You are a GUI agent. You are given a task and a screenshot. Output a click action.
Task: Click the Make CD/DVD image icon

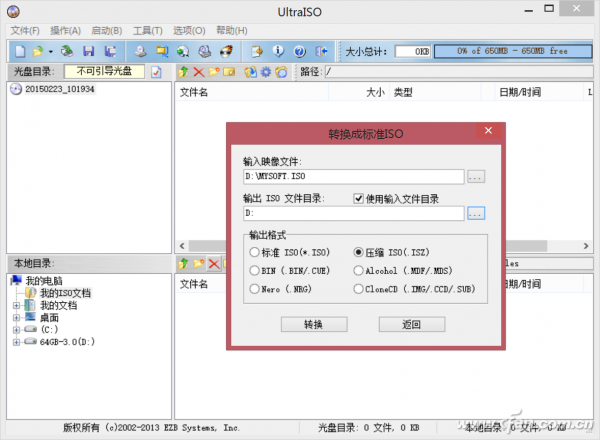pos(140,51)
